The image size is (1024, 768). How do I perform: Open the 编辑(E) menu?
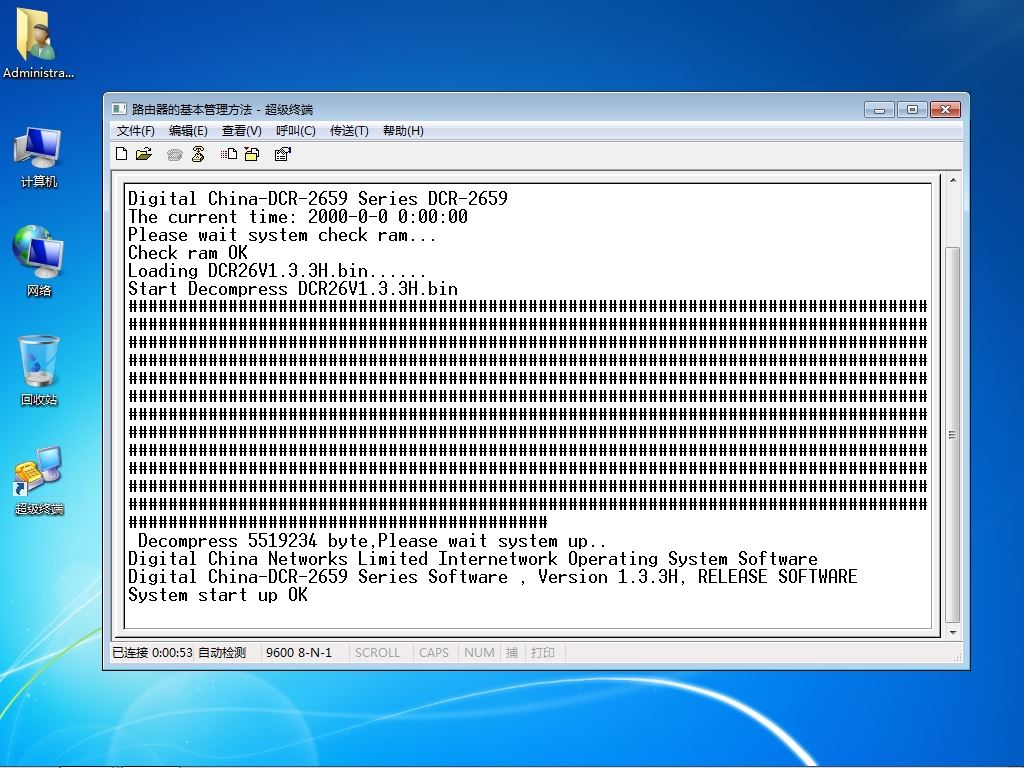coord(188,131)
